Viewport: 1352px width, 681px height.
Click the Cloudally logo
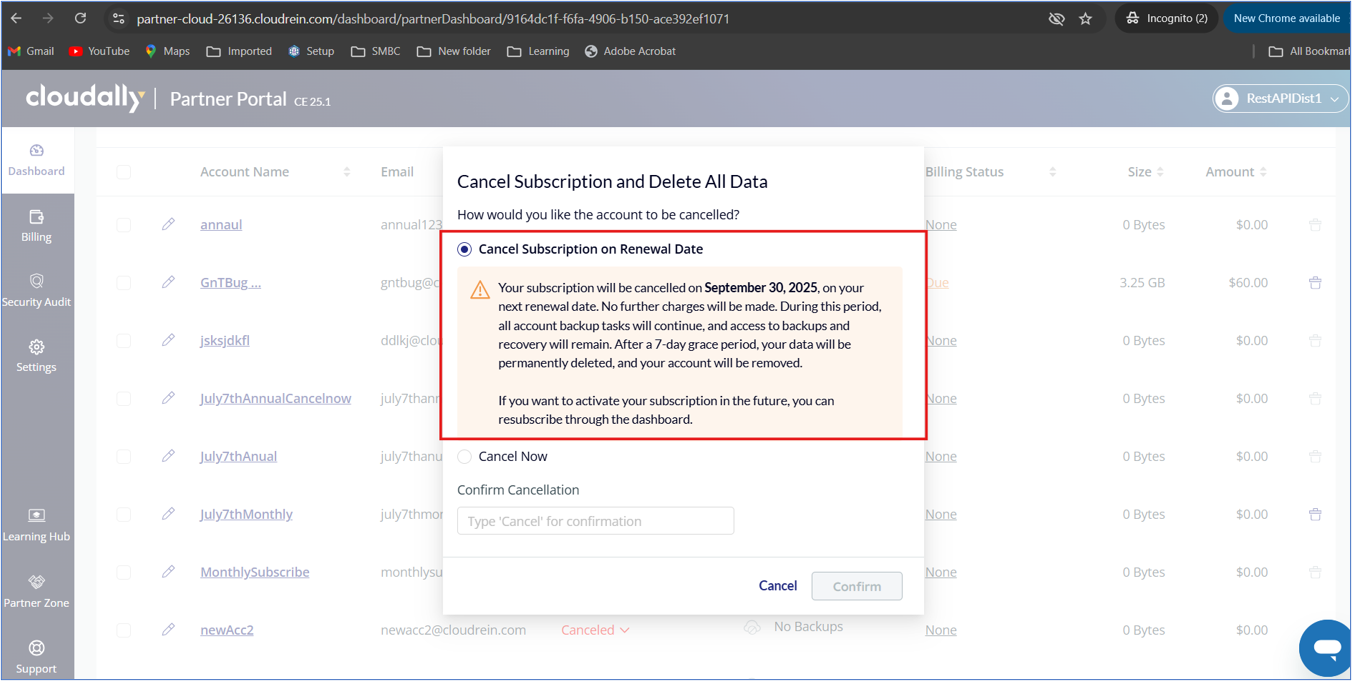pyautogui.click(x=86, y=98)
